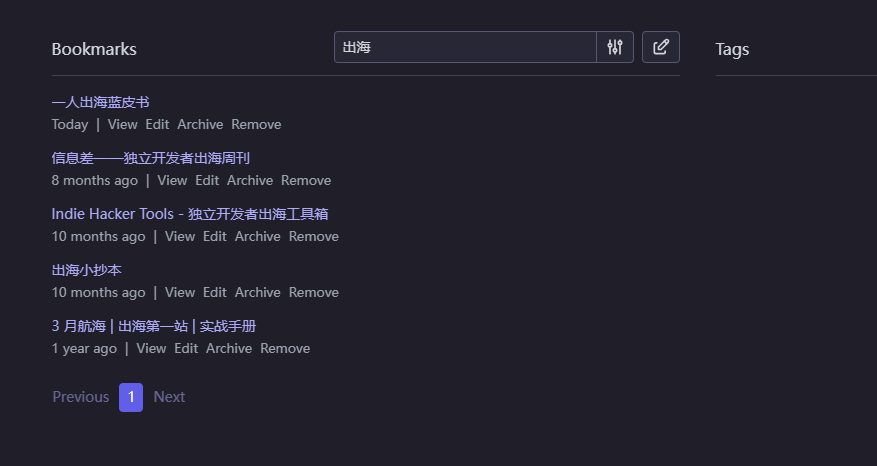This screenshot has width=877, height=466.
Task: Archive the 信息差 weekly bookmark
Action: [250, 180]
